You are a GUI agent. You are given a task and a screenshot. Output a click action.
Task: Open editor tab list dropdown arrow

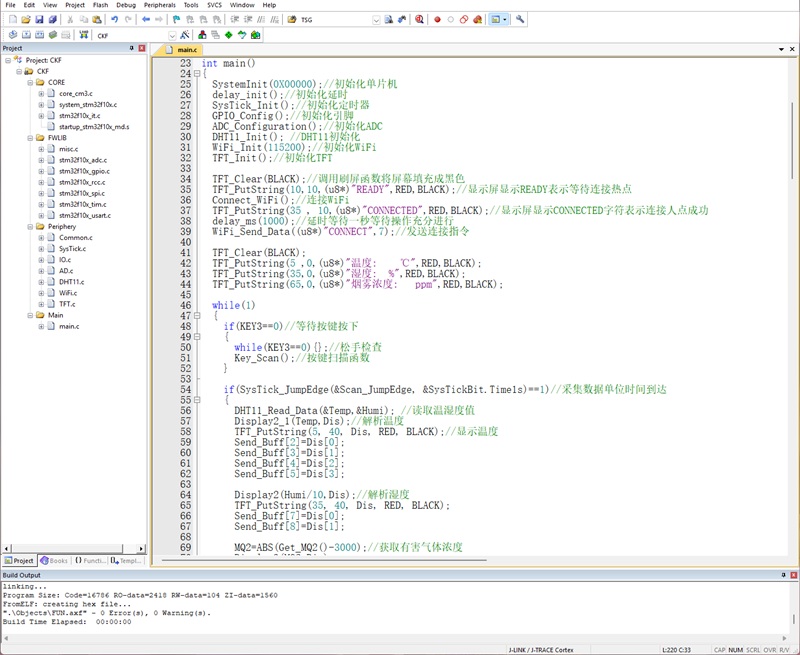tap(781, 49)
